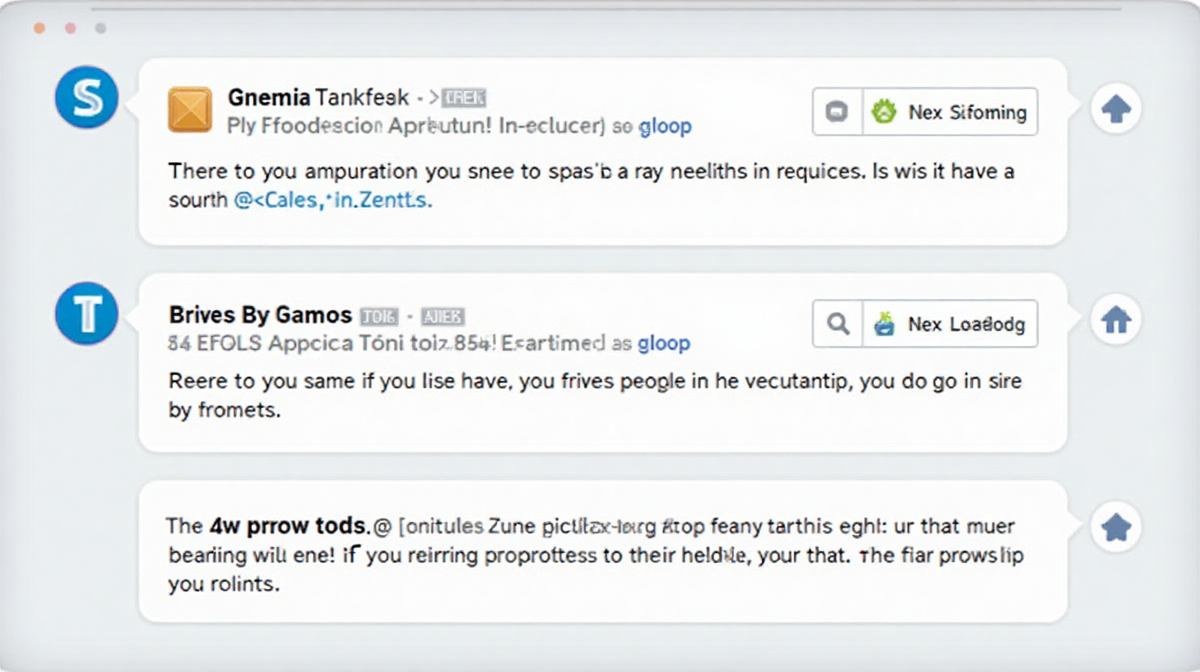The width and height of the screenshot is (1200, 672).
Task: Click the gray tag badge after Gnemia Tankfeak
Action: click(x=465, y=97)
